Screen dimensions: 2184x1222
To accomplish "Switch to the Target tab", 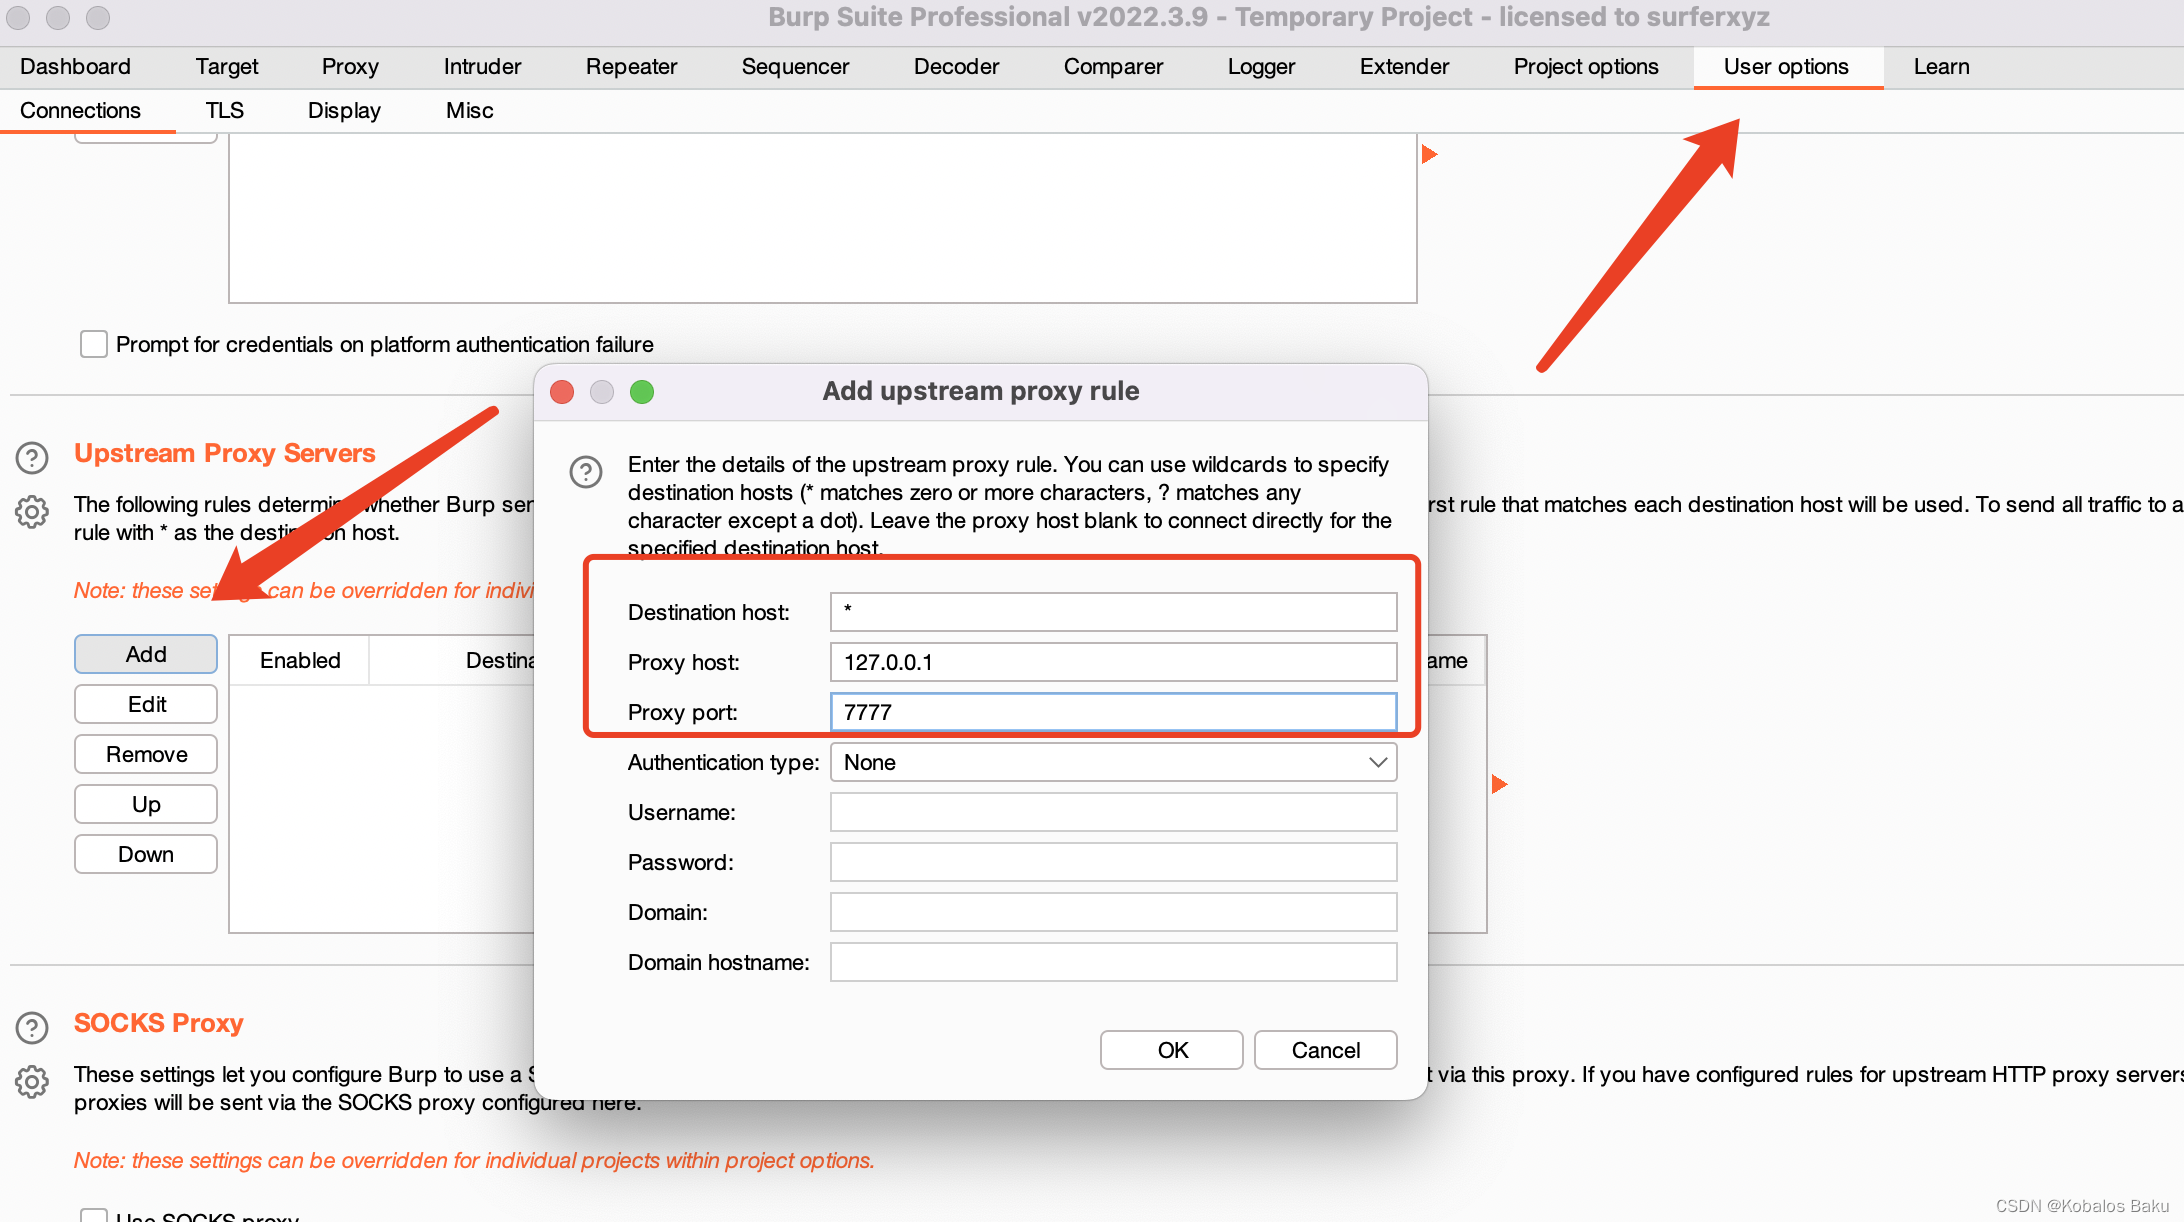I will (227, 67).
